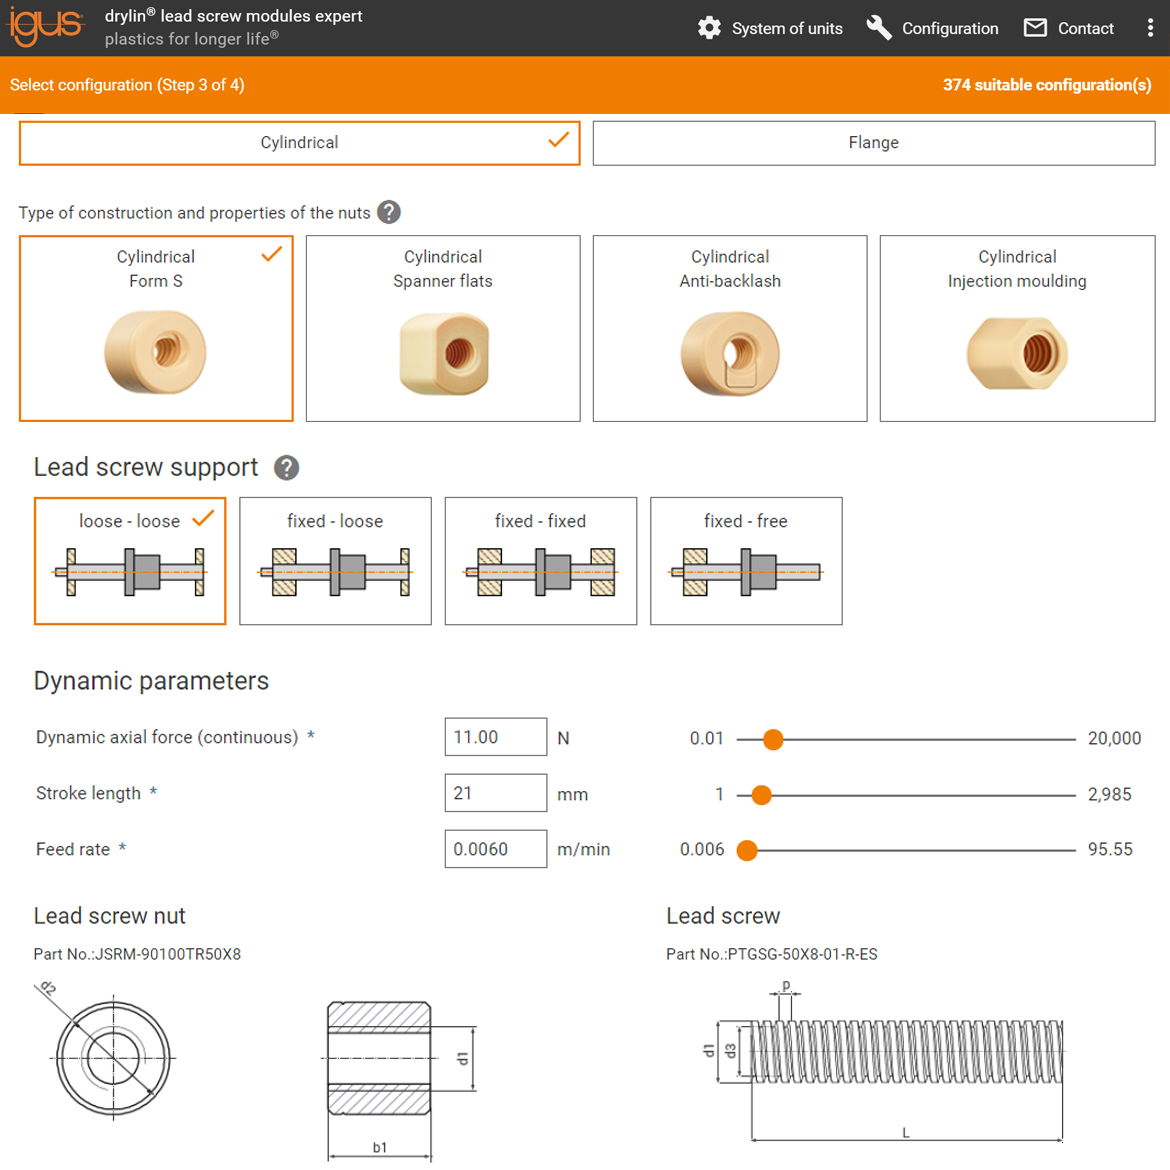Open the three-dot overflow menu
Screen dimensions: 1170x1170
click(1150, 28)
